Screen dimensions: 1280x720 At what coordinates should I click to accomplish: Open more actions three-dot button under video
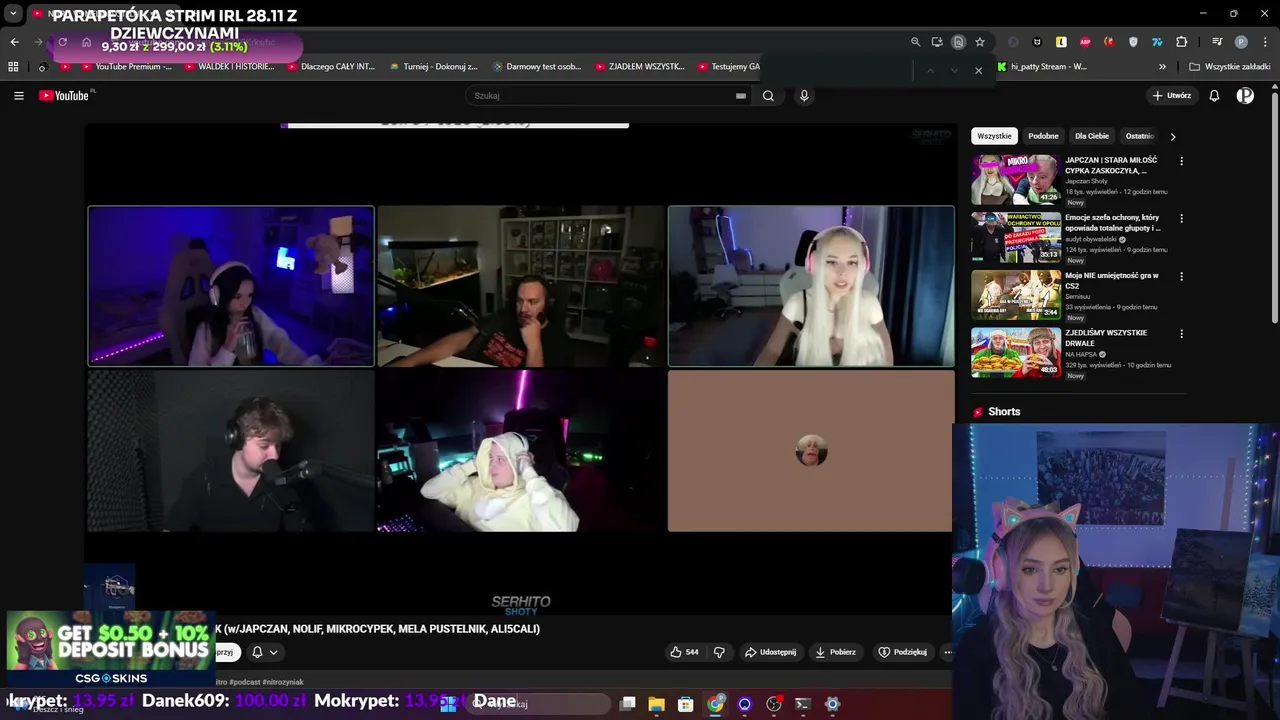947,652
